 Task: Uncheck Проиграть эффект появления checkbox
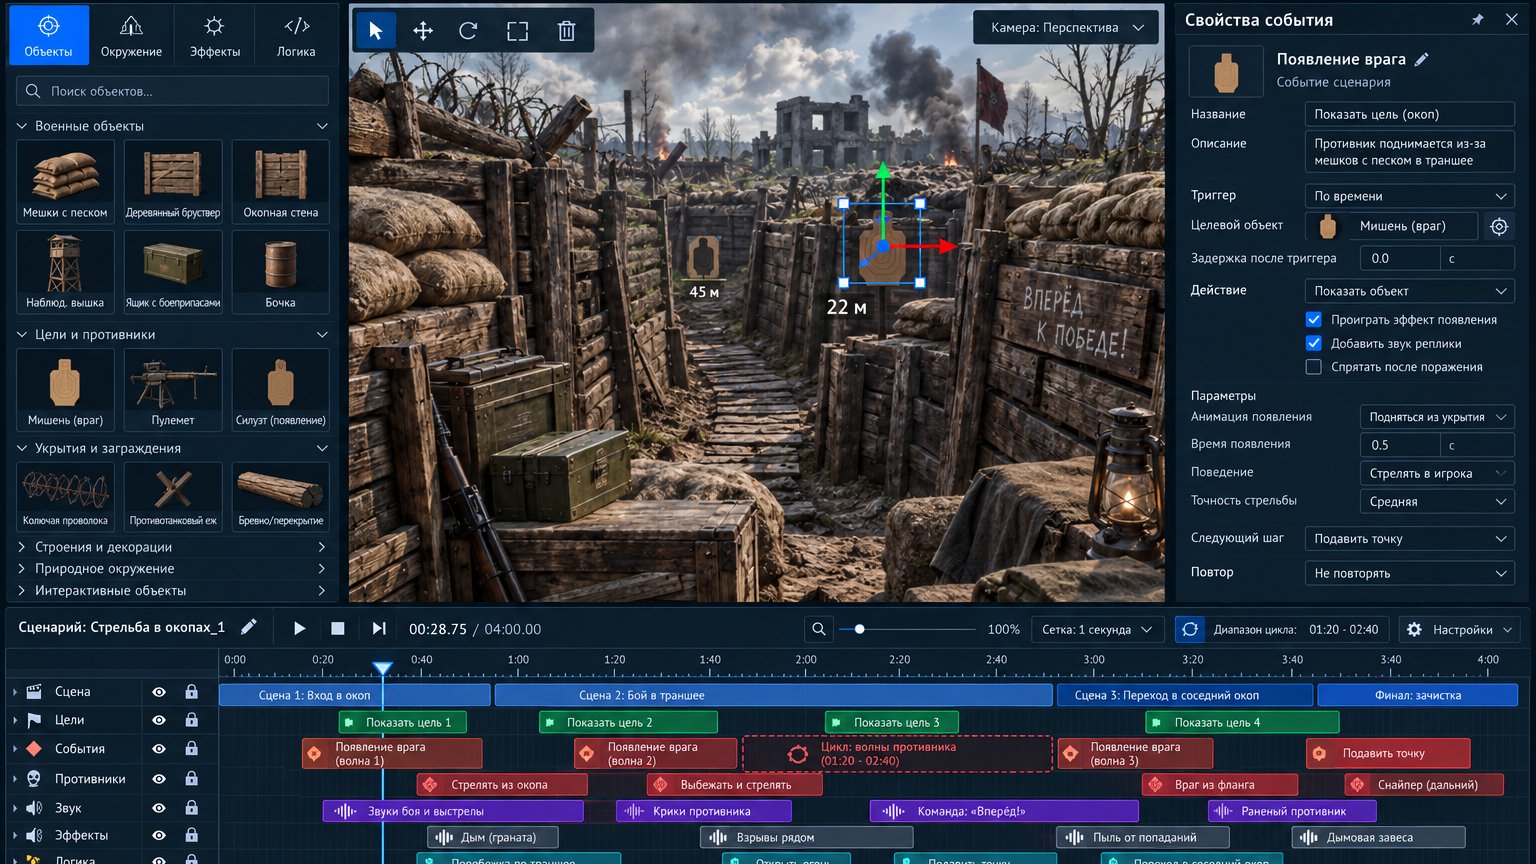tap(1314, 320)
